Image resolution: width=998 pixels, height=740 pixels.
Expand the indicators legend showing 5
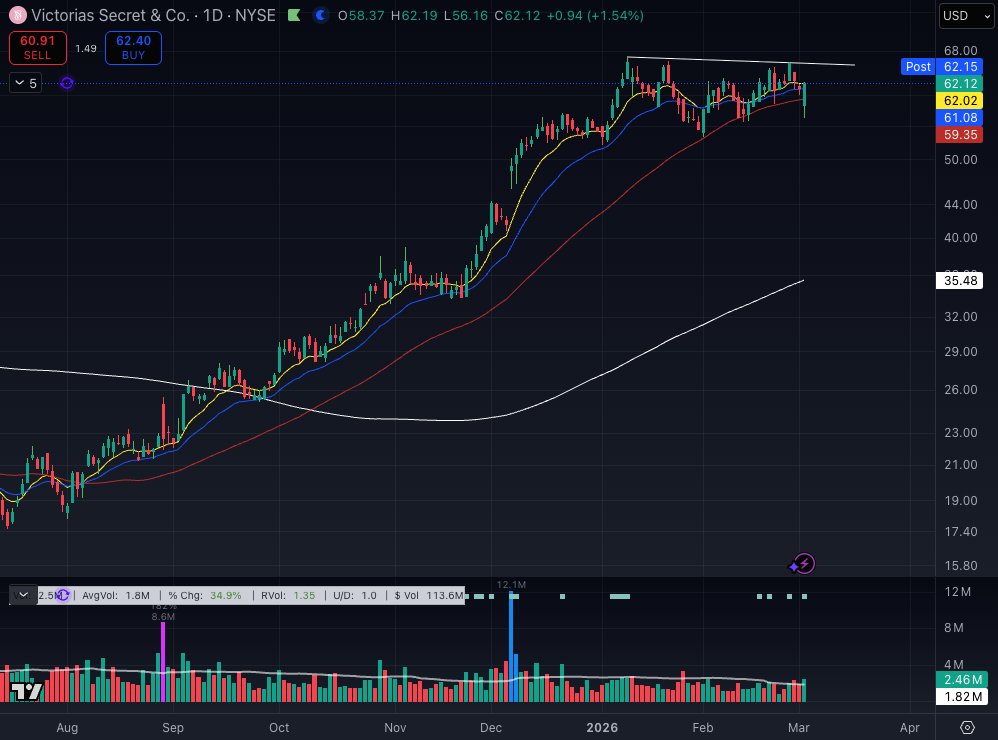25,83
